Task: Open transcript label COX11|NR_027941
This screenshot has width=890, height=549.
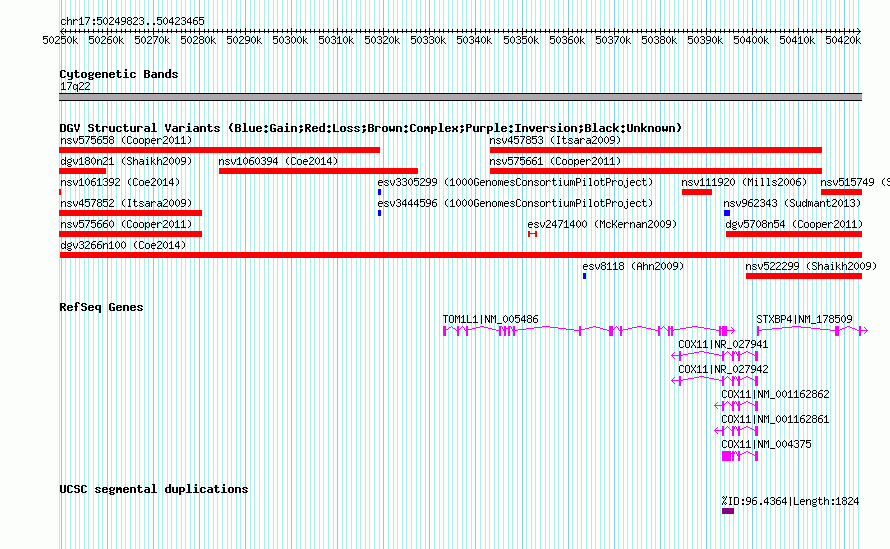Action: click(x=723, y=344)
